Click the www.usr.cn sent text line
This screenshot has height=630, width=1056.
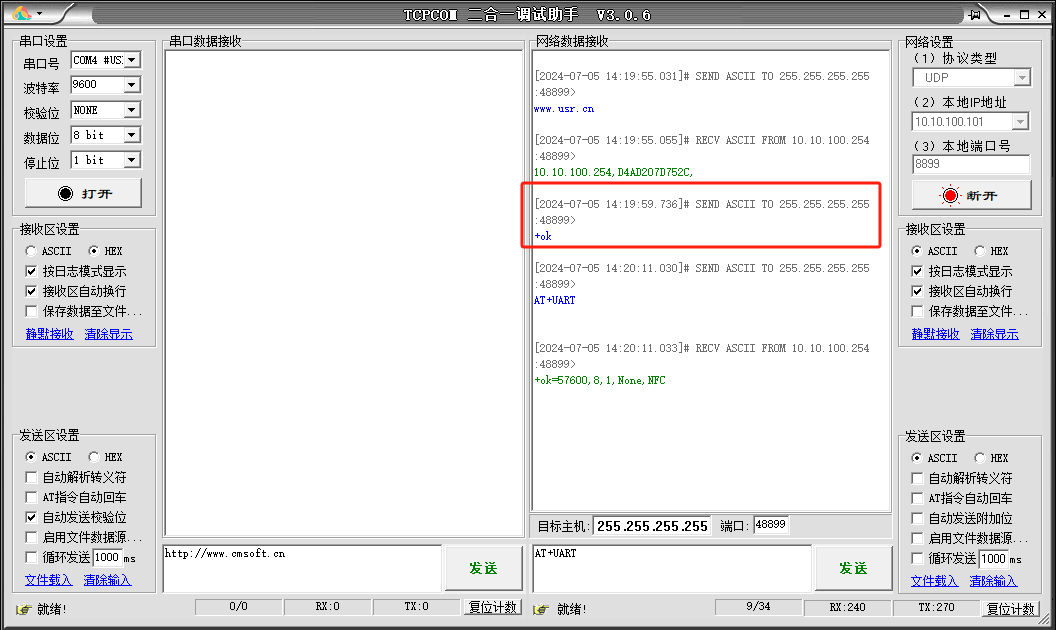564,108
